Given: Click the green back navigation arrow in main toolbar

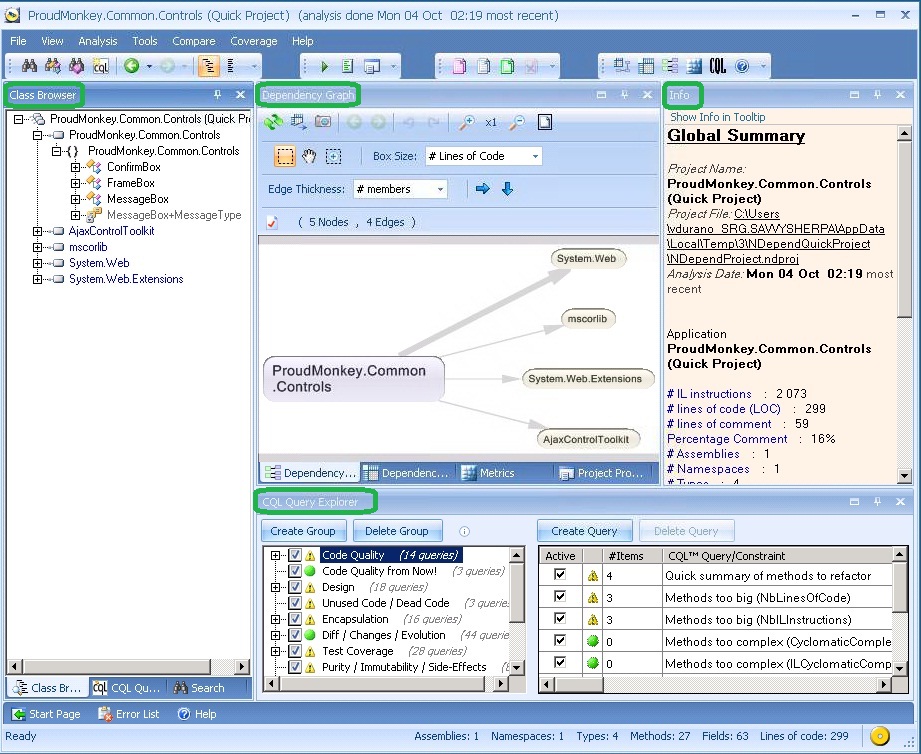Looking at the screenshot, I should 132,66.
